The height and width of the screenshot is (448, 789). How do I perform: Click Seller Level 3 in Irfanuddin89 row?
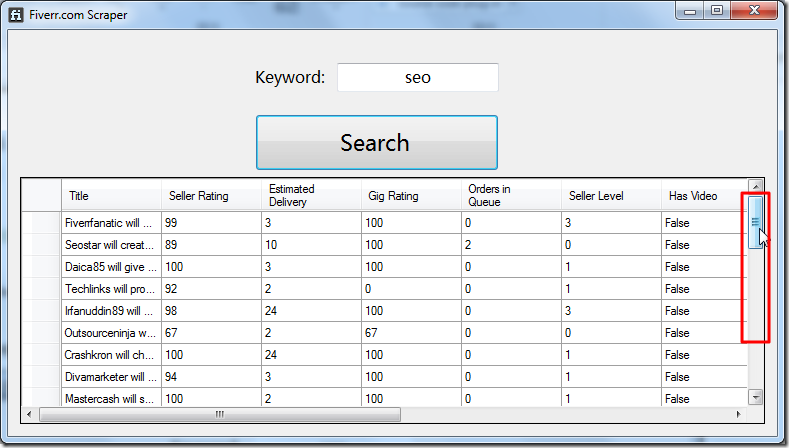pyautogui.click(x=611, y=311)
